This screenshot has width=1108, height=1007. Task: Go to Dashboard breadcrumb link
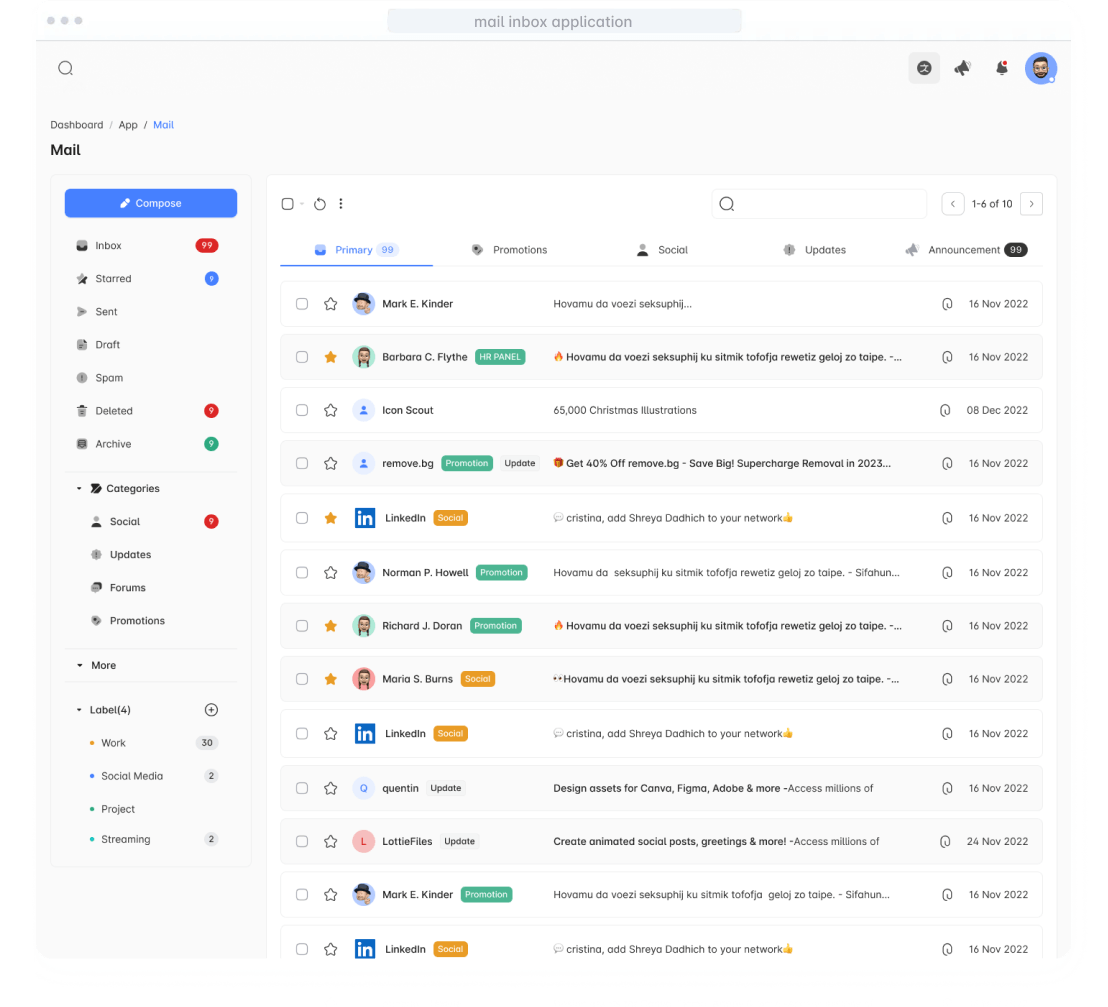point(77,125)
